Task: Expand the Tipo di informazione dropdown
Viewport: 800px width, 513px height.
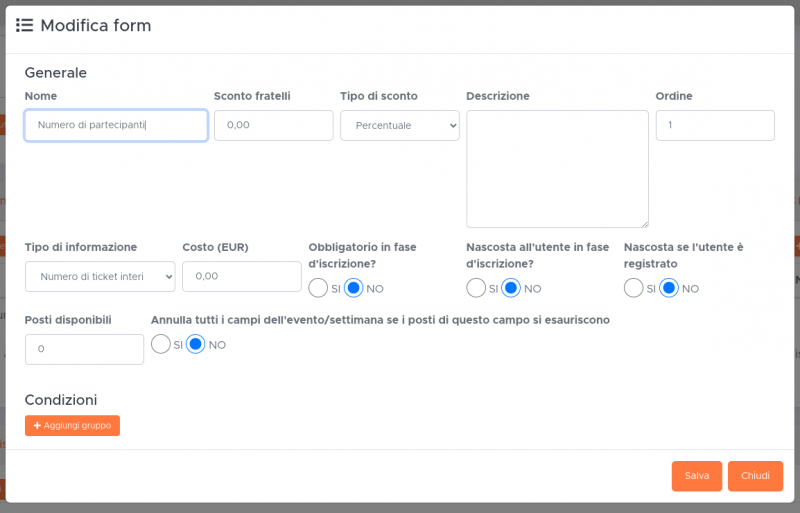Action: [100, 277]
